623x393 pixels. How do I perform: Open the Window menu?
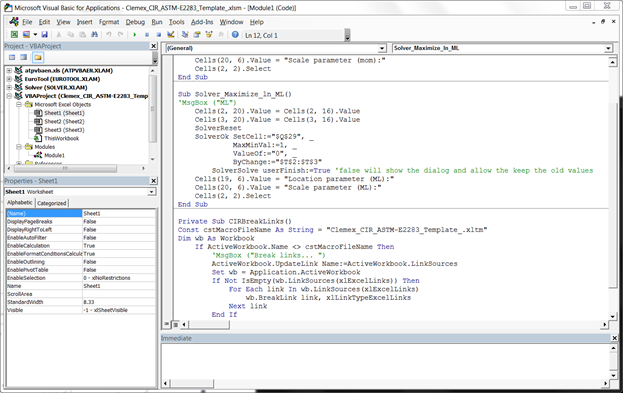231,22
